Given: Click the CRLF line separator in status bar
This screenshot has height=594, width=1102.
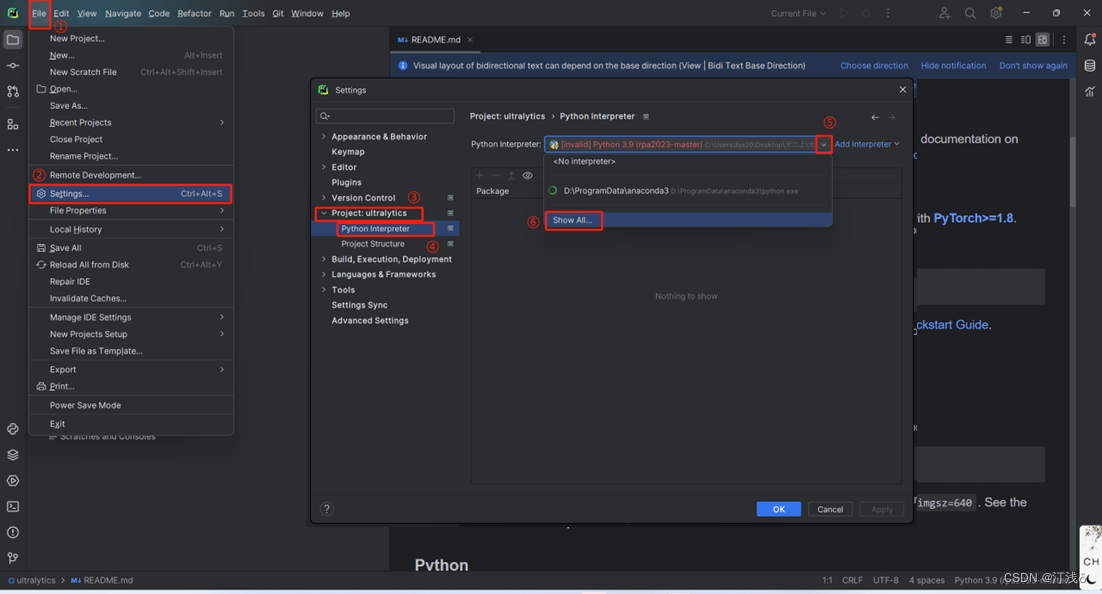Looking at the screenshot, I should [852, 580].
